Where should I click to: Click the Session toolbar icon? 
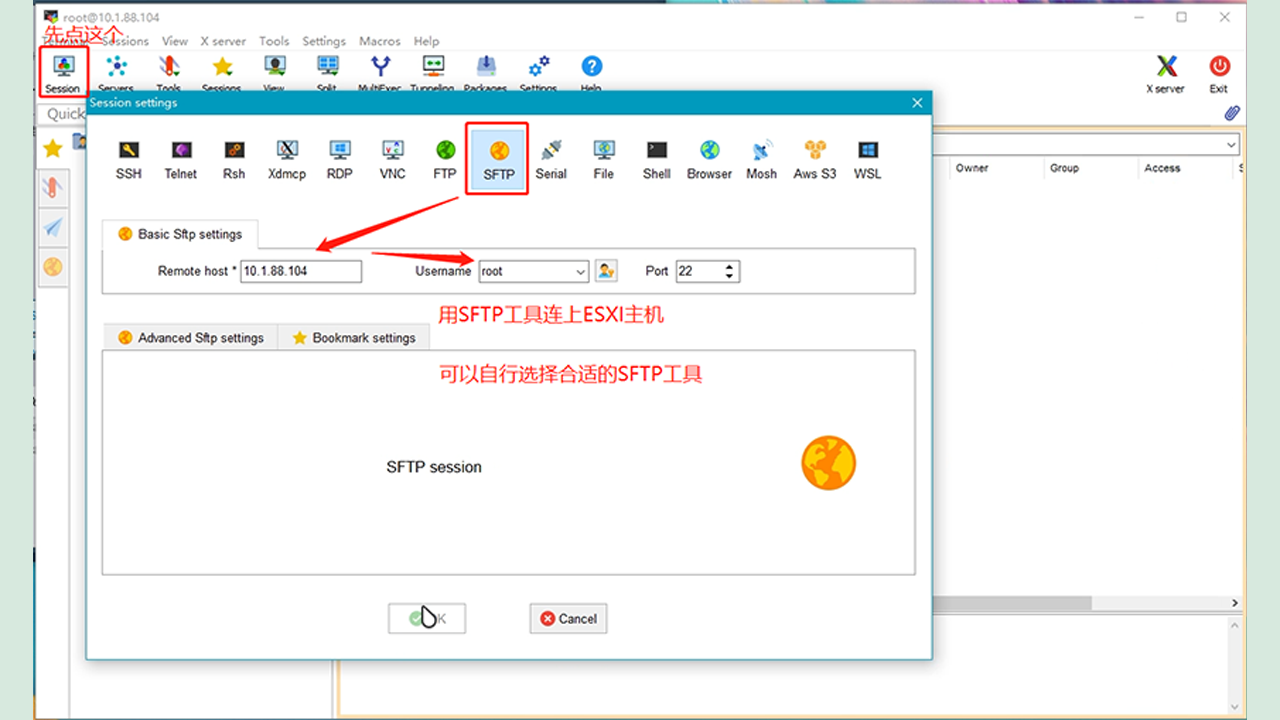click(63, 73)
